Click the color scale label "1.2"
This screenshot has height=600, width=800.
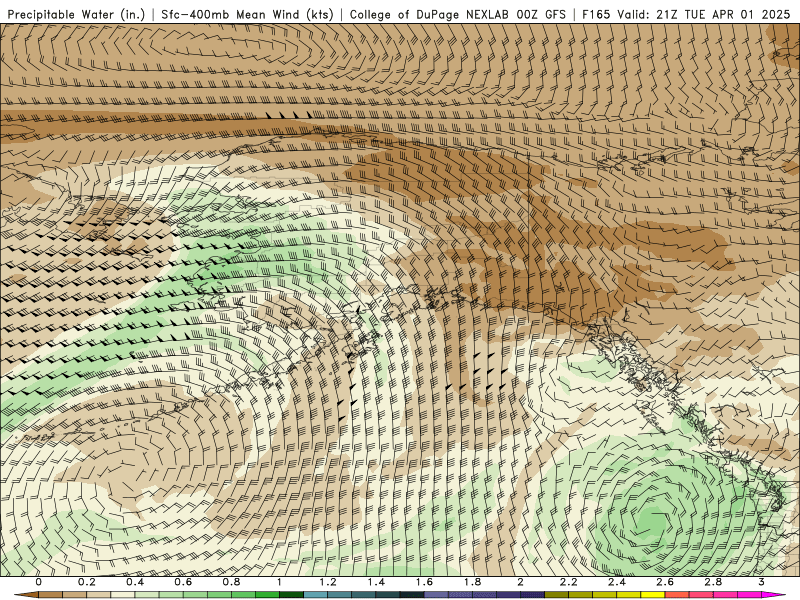coord(328,582)
